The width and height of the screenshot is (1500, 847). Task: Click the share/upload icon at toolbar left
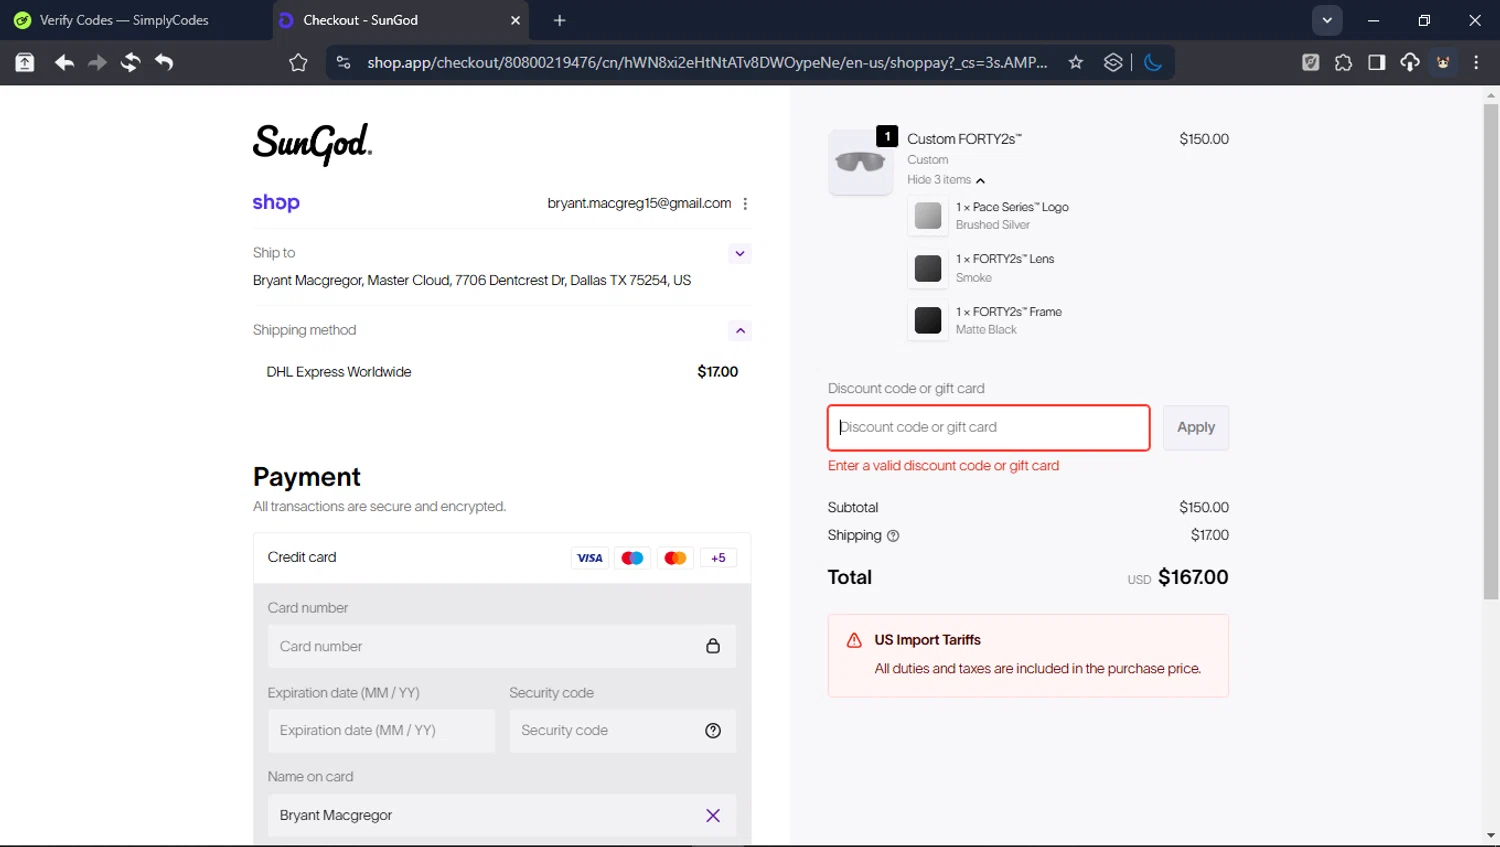click(25, 62)
